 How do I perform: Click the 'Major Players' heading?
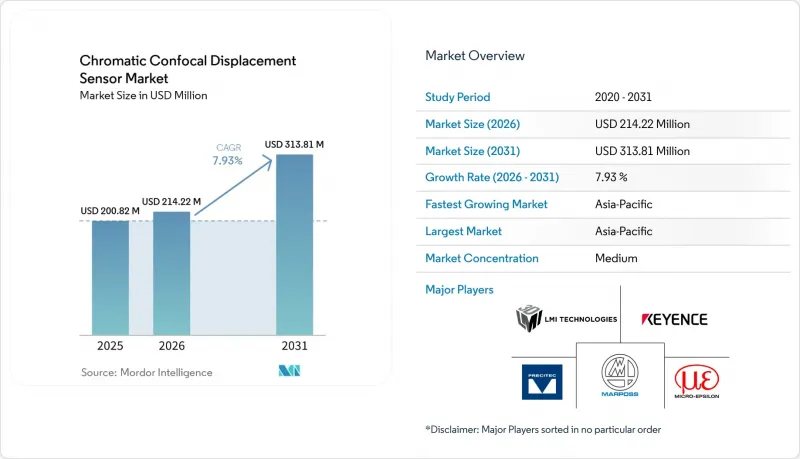point(459,290)
